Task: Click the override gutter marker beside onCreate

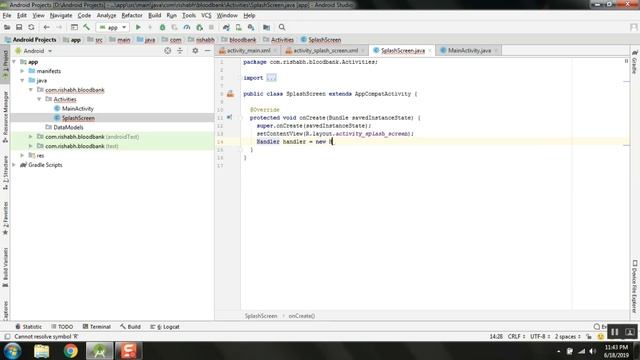Action: 229,118
